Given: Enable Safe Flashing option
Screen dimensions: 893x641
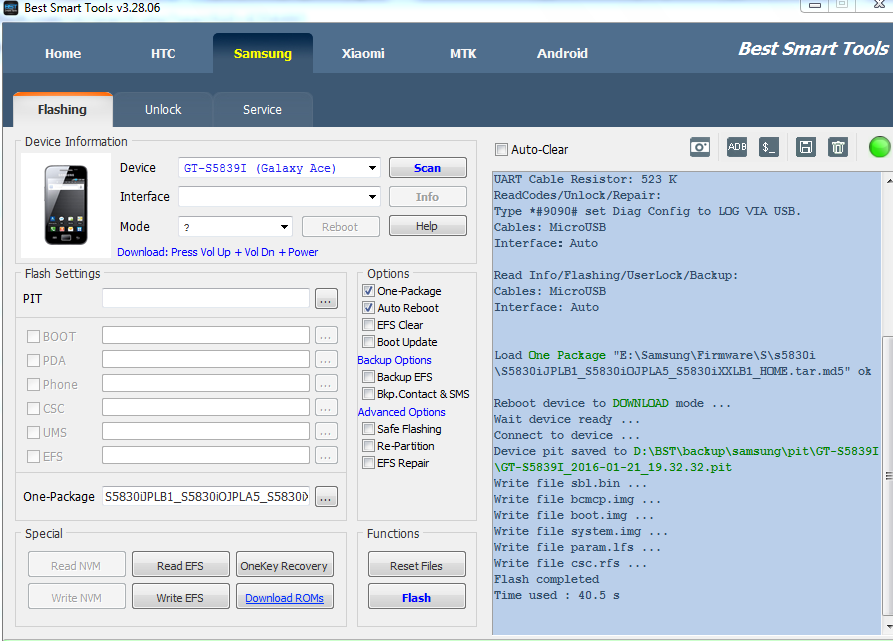Looking at the screenshot, I should (x=368, y=429).
